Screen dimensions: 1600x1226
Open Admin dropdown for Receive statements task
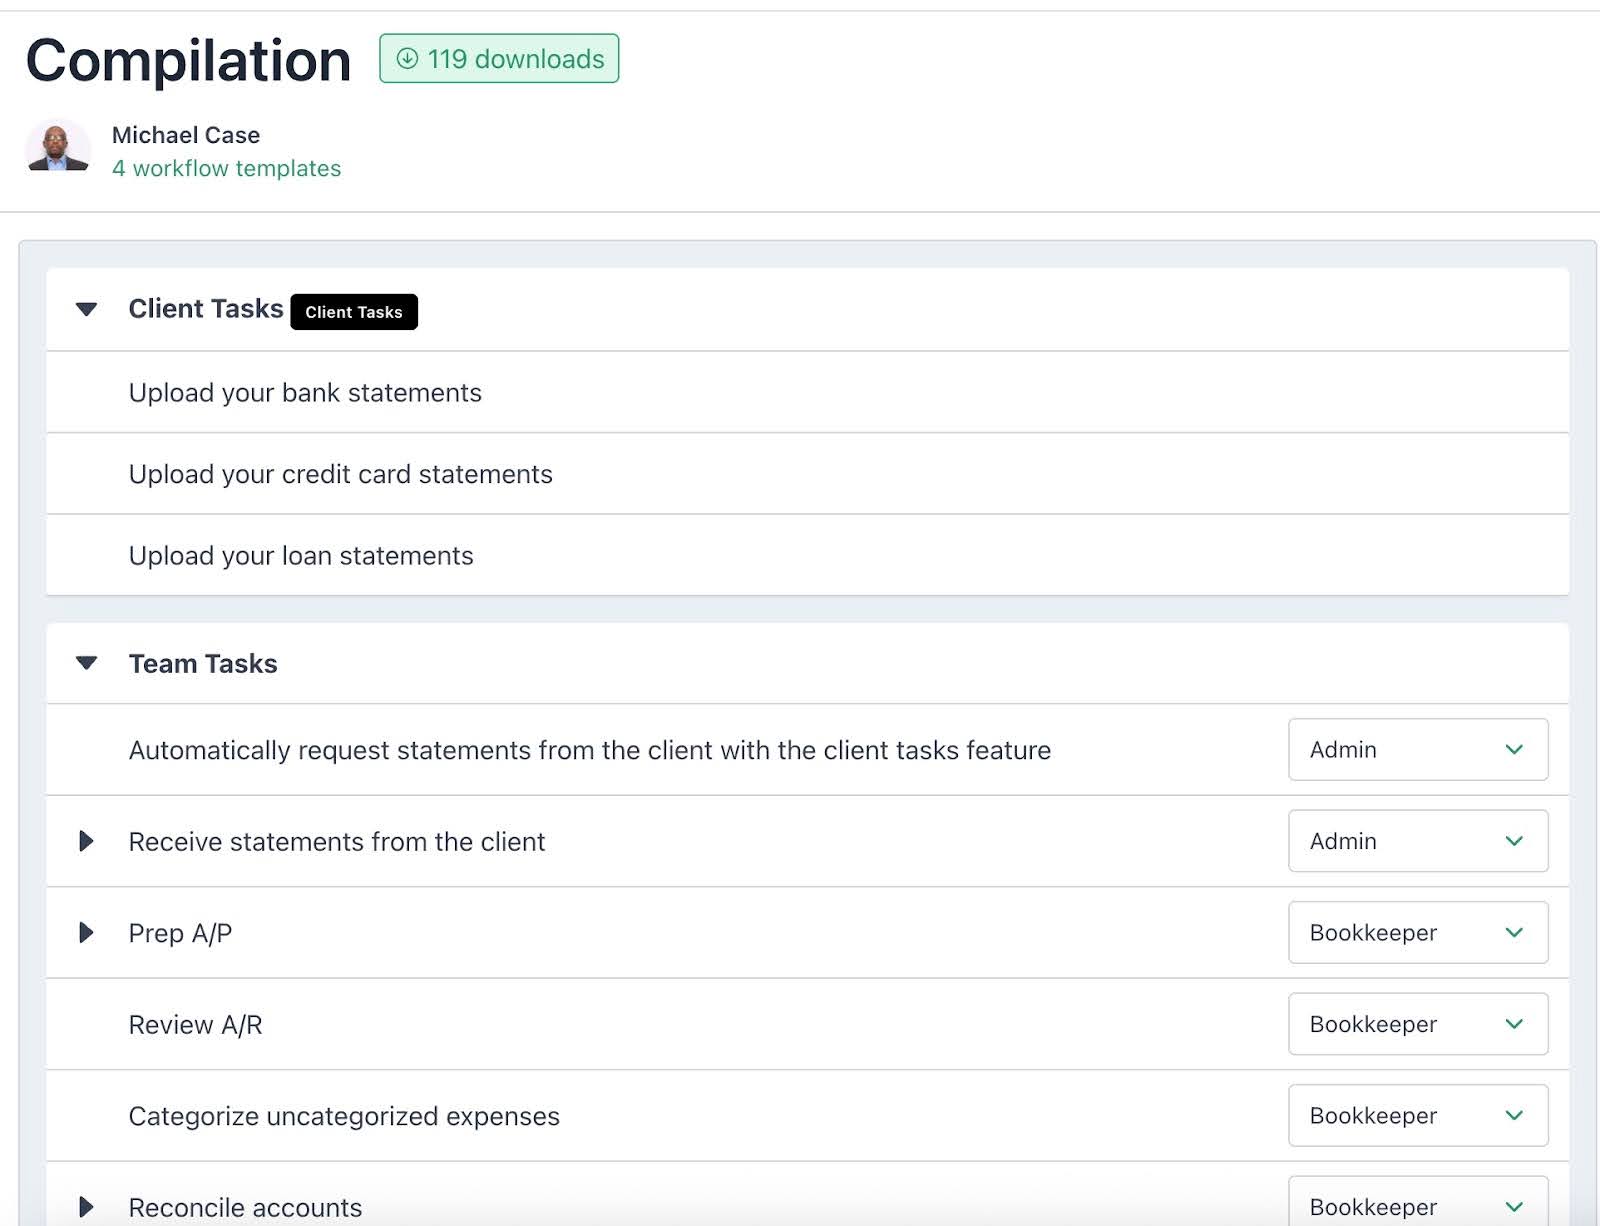point(1417,841)
